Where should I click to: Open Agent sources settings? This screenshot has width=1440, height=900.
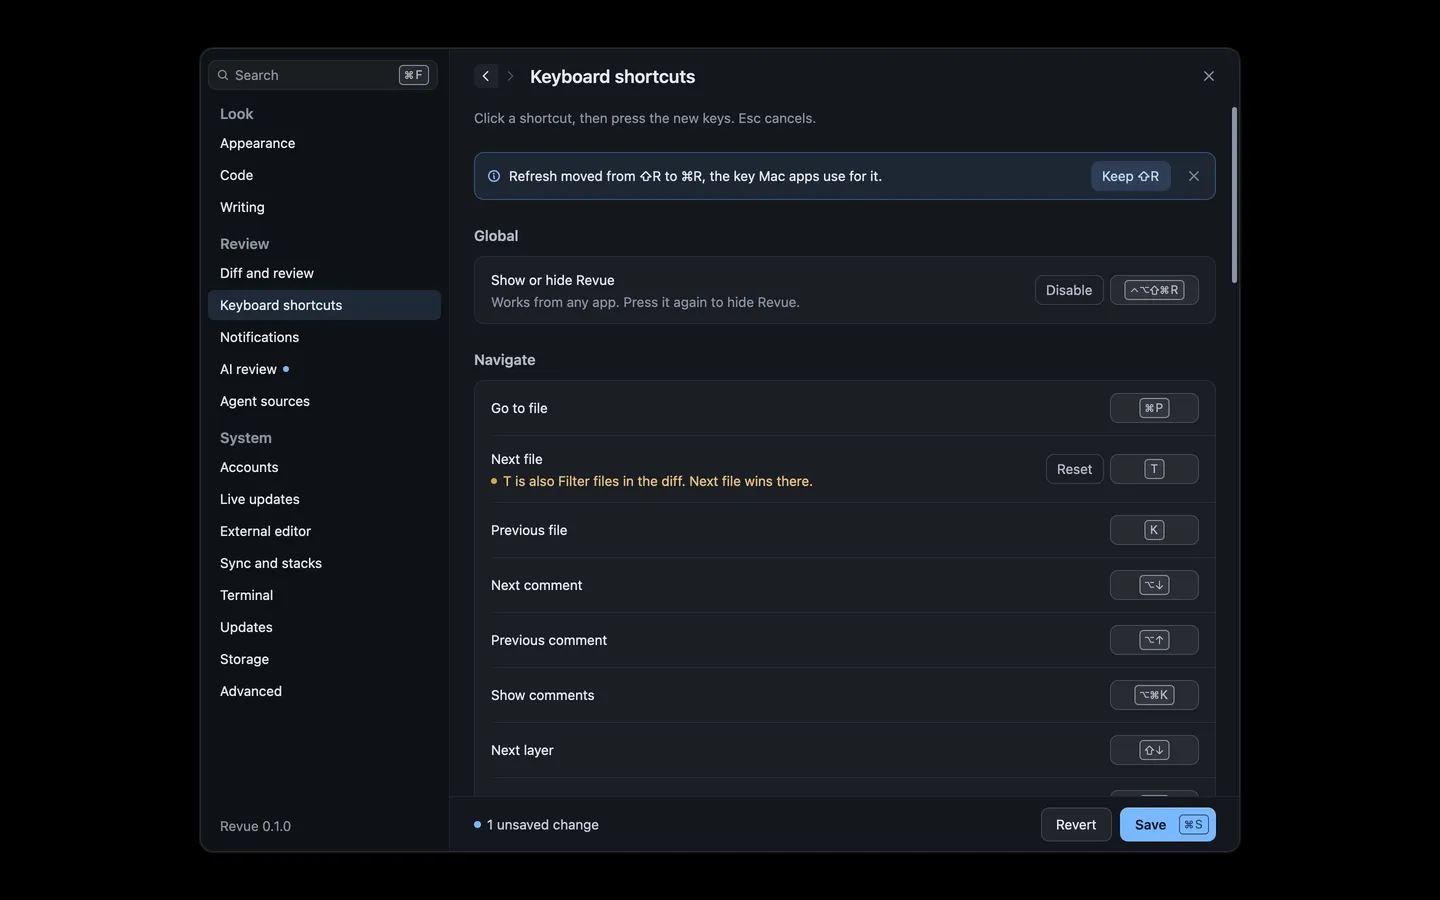(x=324, y=401)
